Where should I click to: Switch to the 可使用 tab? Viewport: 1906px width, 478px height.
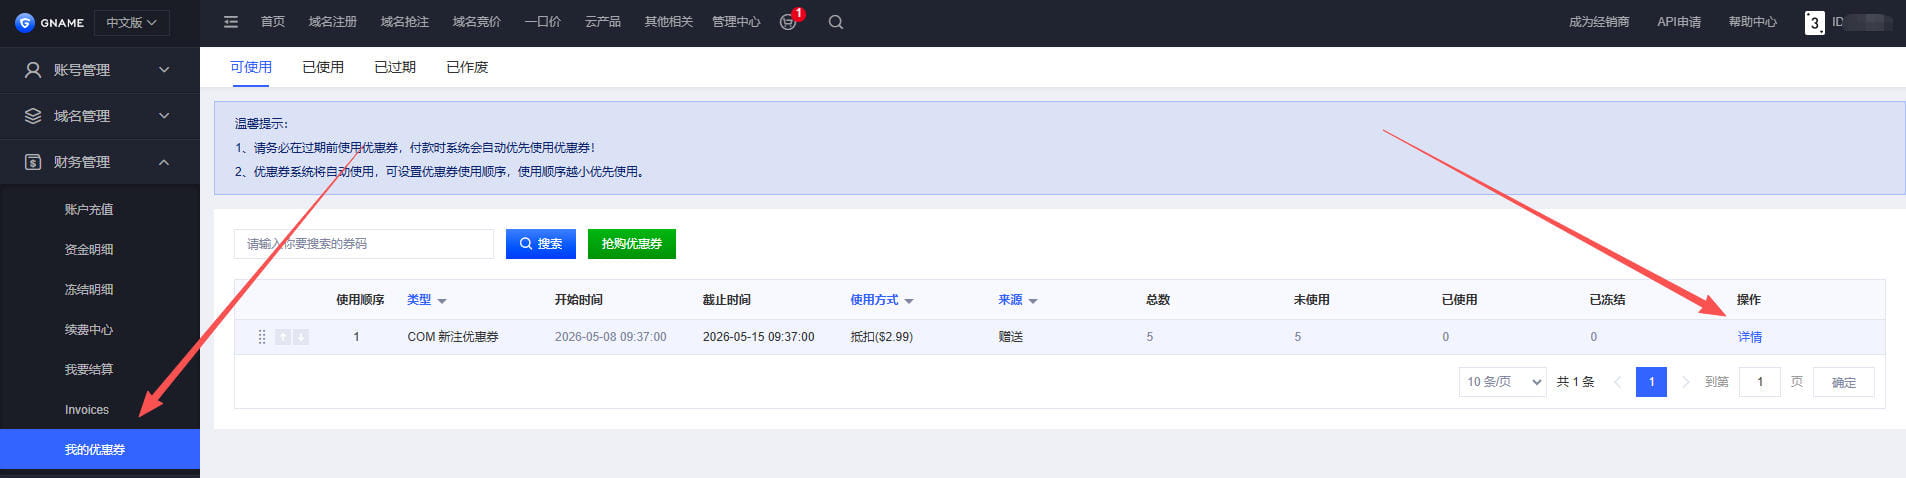pos(251,67)
